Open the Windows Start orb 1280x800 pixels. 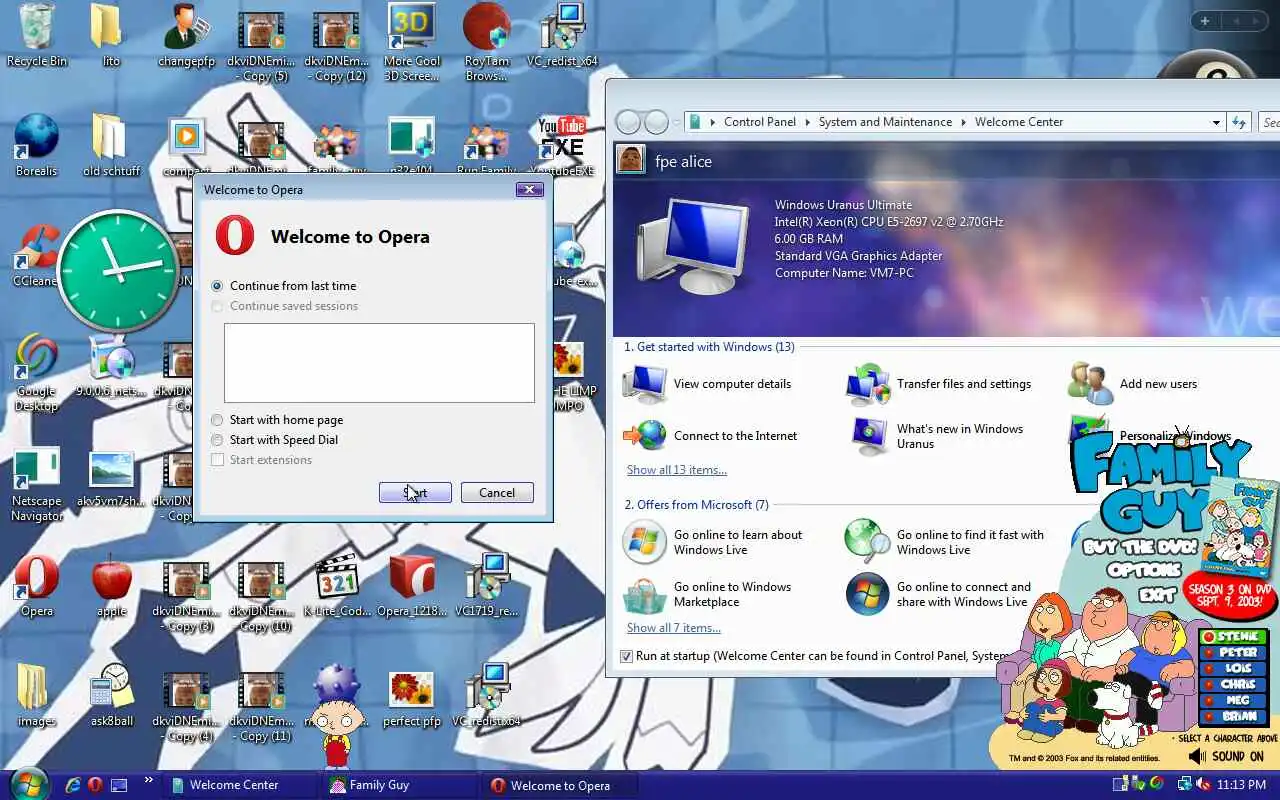[x=27, y=783]
